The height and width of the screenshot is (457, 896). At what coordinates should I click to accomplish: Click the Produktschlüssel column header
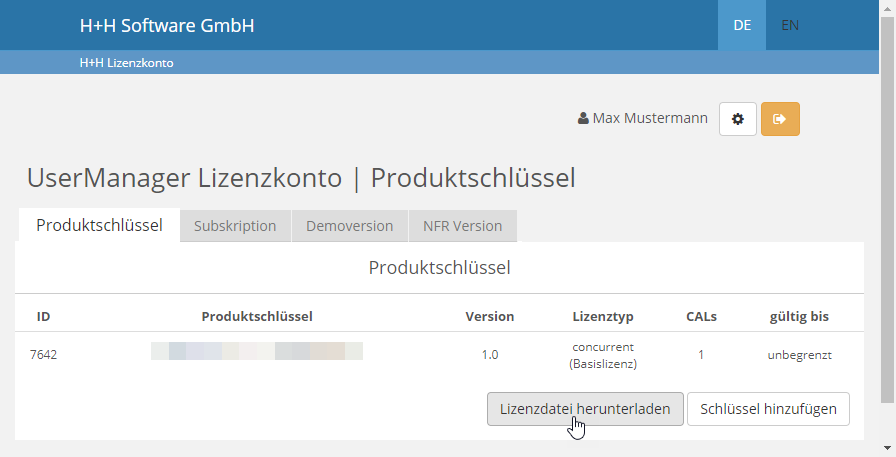[x=257, y=316]
